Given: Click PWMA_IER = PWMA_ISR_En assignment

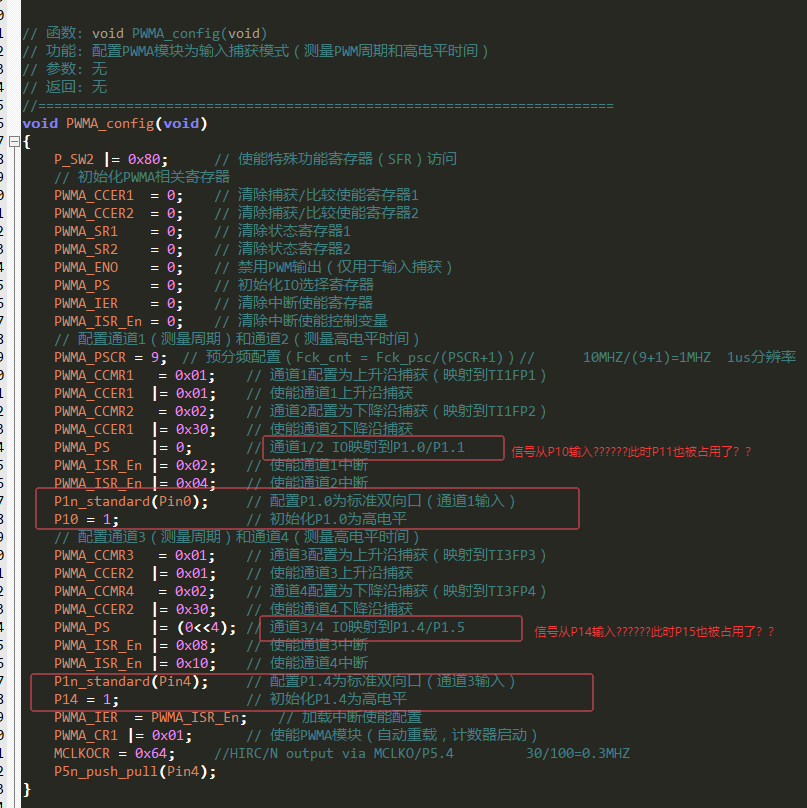Looking at the screenshot, I should (x=150, y=717).
